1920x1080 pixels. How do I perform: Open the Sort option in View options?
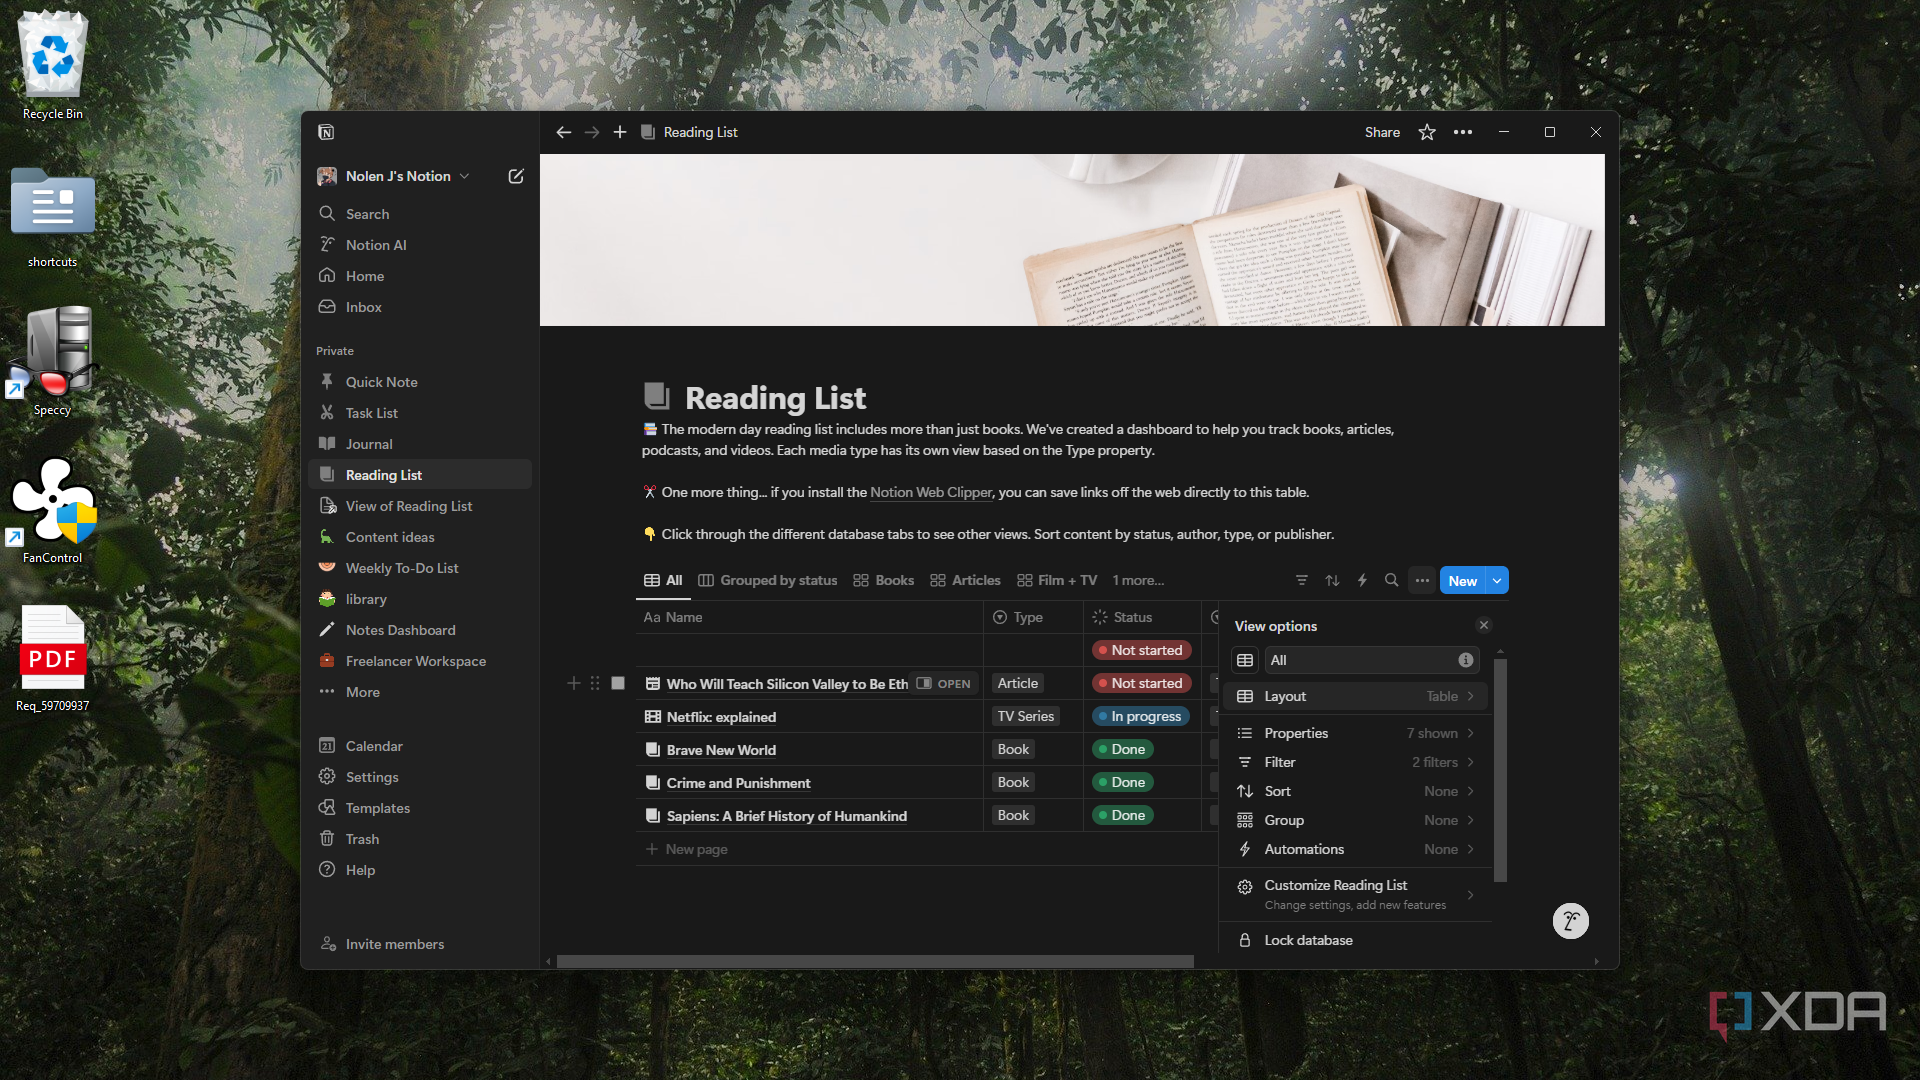pyautogui.click(x=1356, y=791)
